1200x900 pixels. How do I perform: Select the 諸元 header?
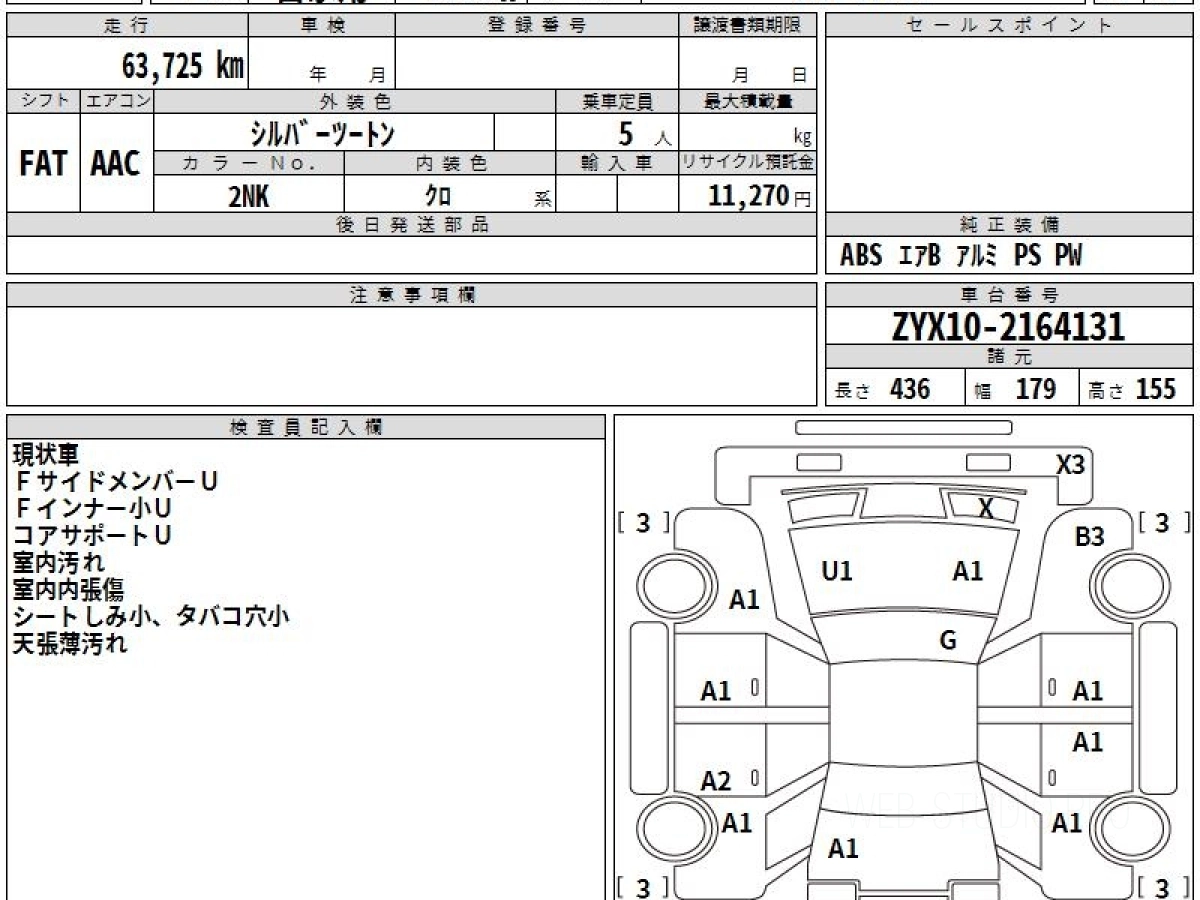tap(1009, 357)
